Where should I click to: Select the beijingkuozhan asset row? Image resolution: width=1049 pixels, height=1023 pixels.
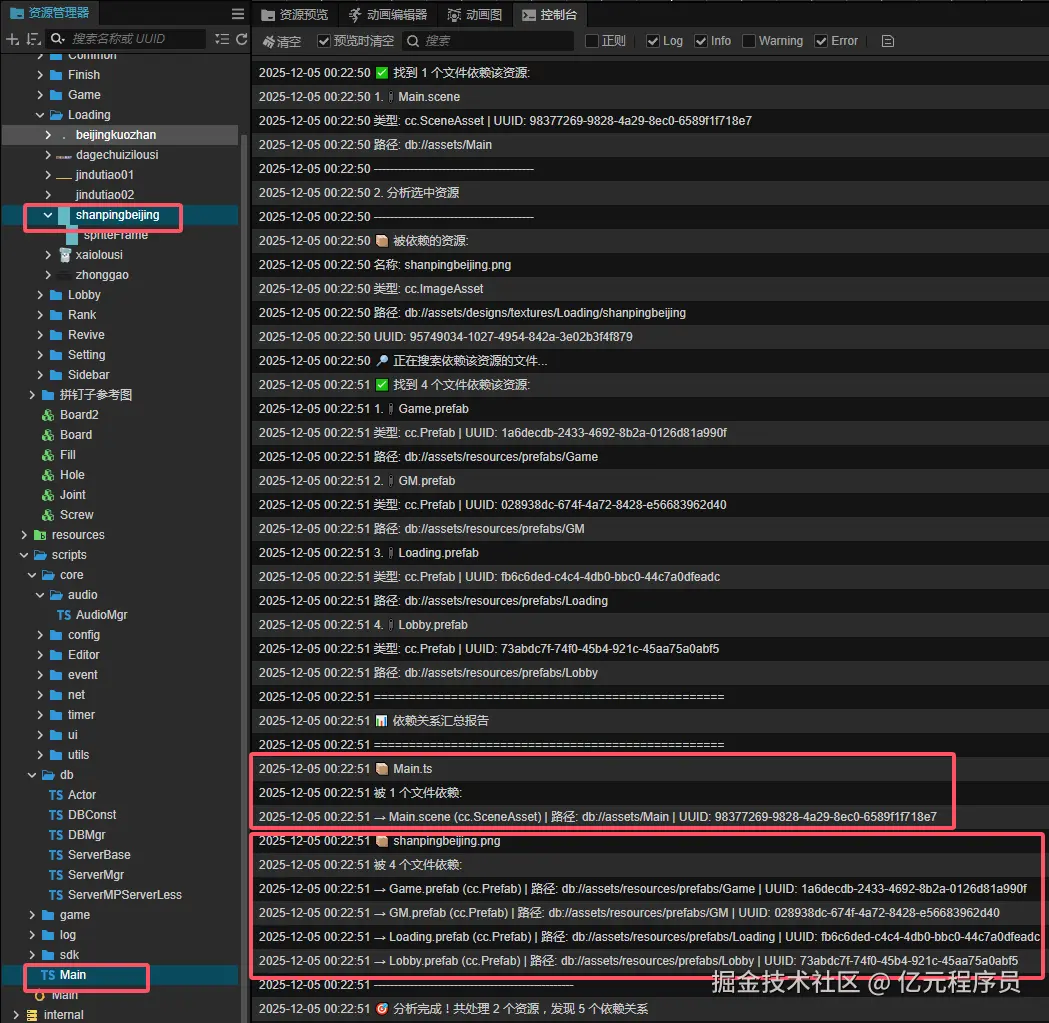(x=120, y=135)
